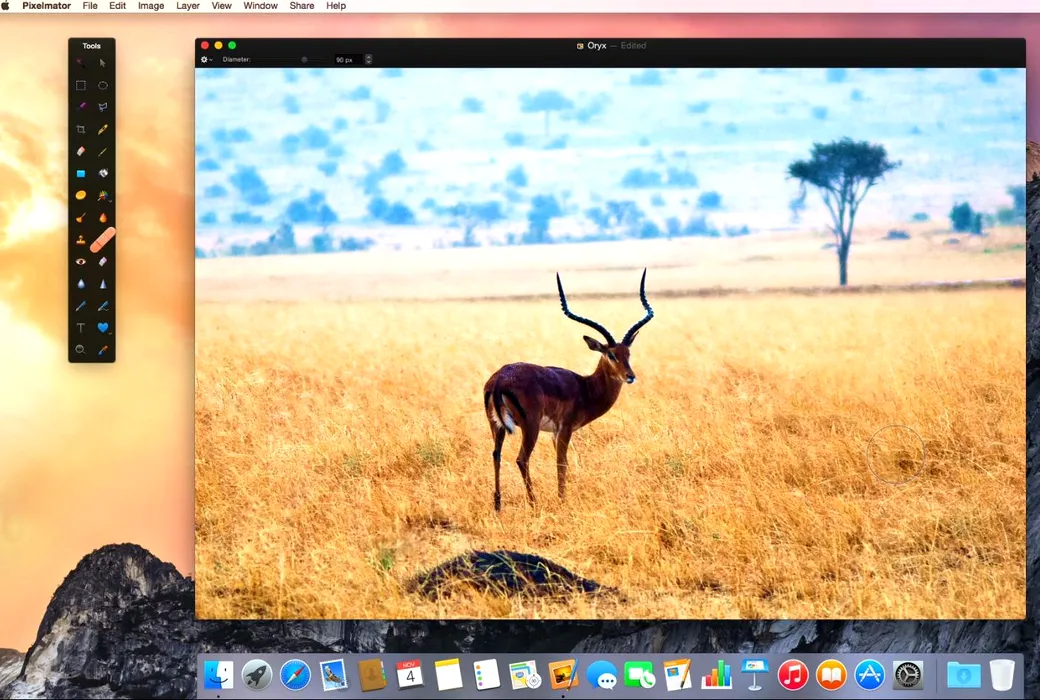This screenshot has height=700, width=1040.
Task: Select the Rectangular Marquee tool
Action: [81, 85]
